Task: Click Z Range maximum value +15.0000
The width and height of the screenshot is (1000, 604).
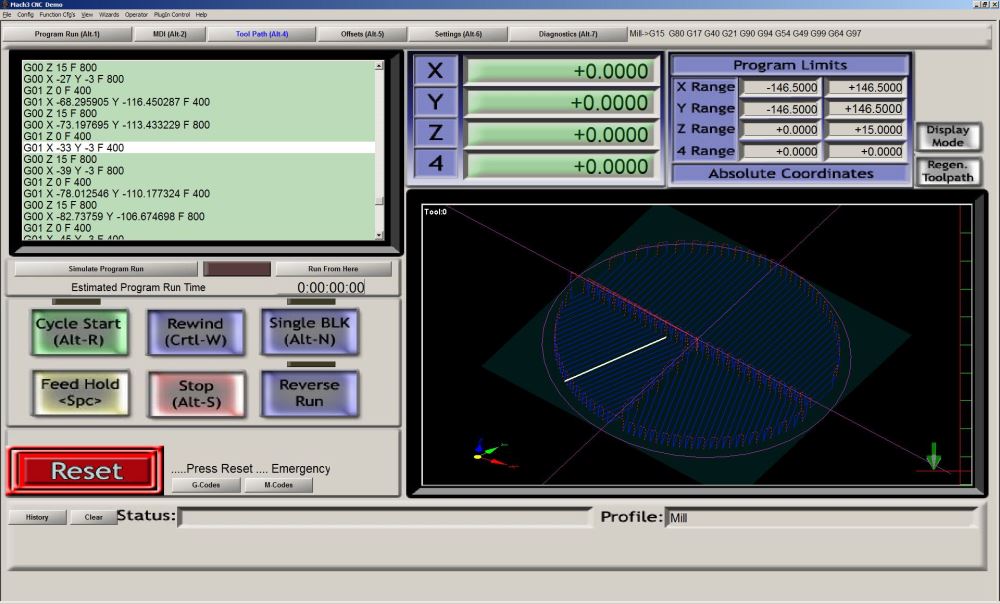Action: [x=865, y=130]
